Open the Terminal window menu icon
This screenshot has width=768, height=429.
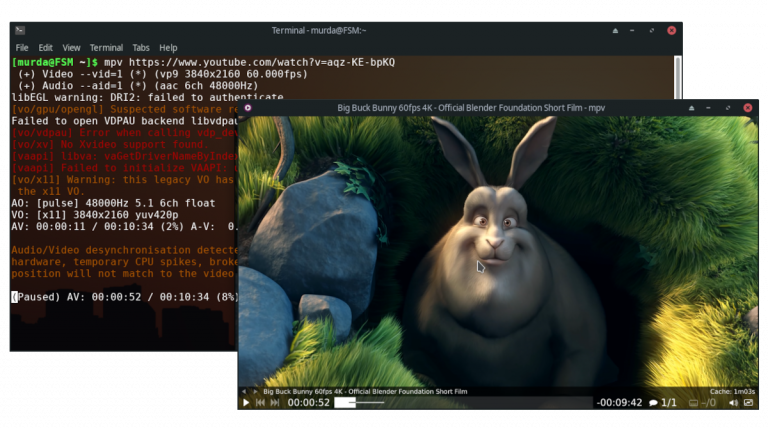pos(20,30)
